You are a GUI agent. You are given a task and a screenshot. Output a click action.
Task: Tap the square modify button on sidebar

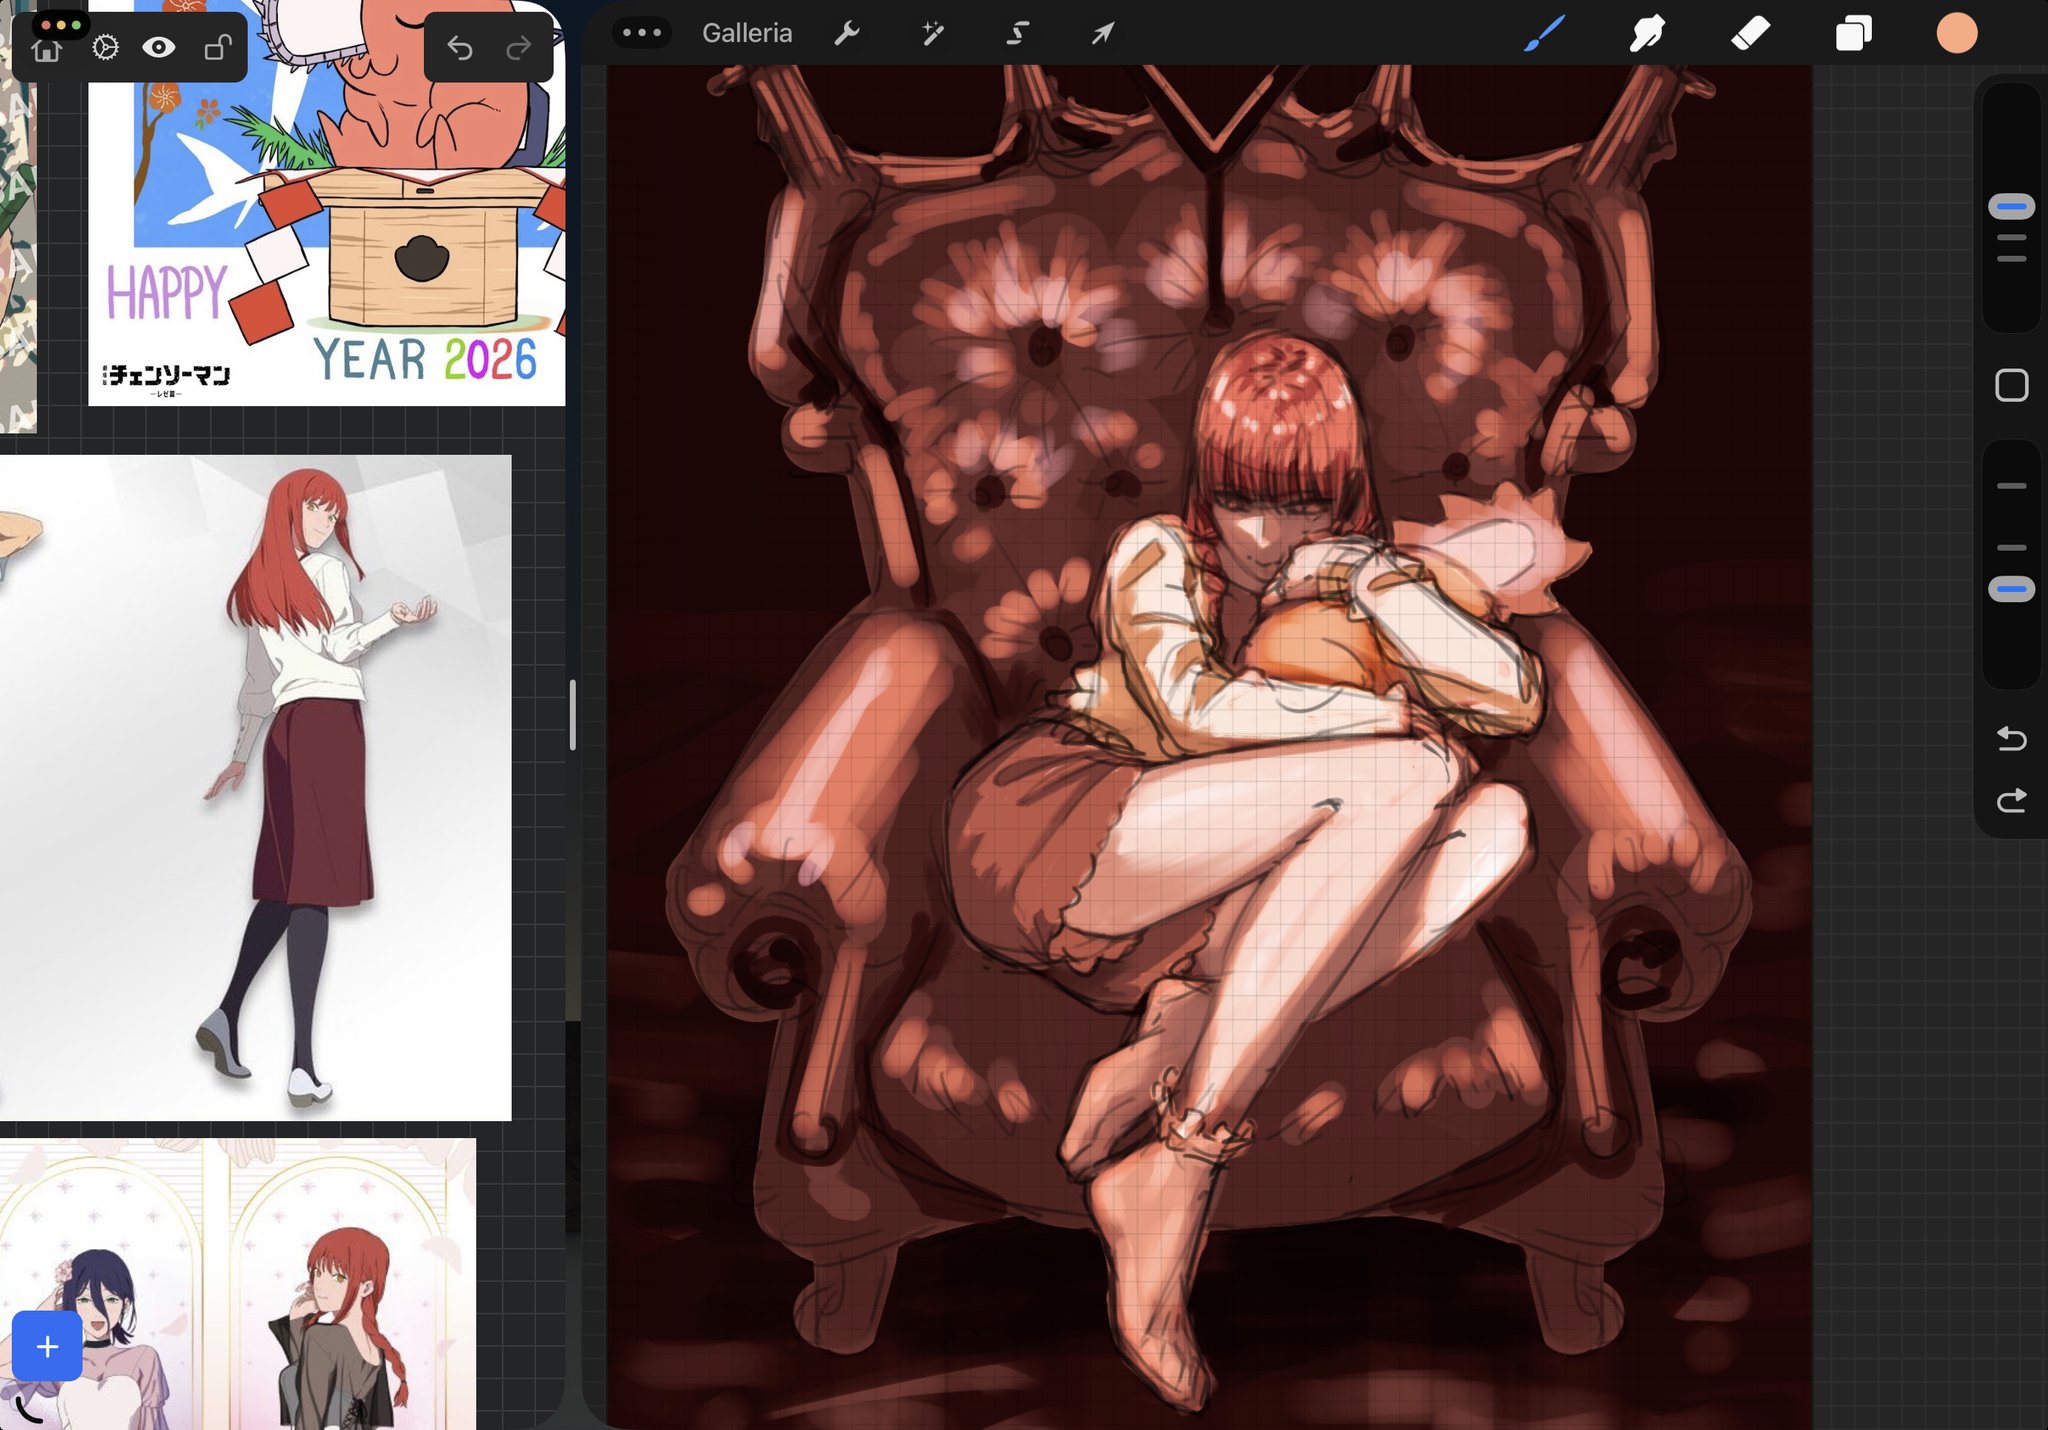pyautogui.click(x=2011, y=385)
